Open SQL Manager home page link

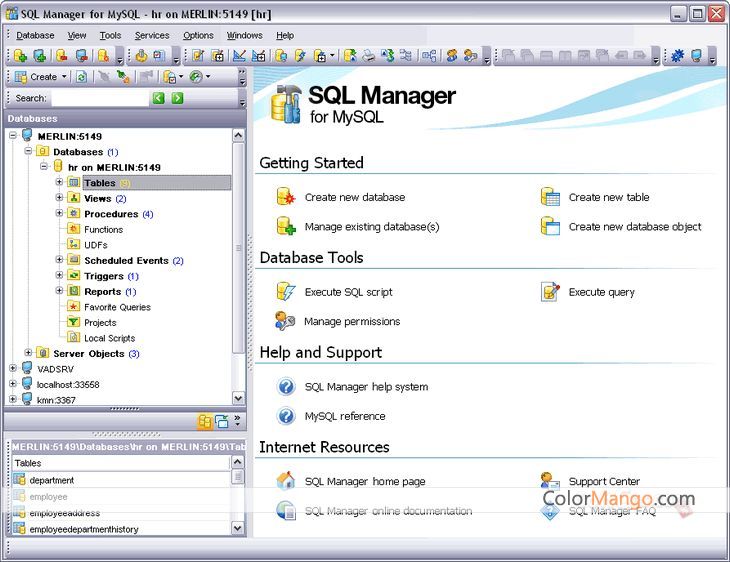coord(365,481)
